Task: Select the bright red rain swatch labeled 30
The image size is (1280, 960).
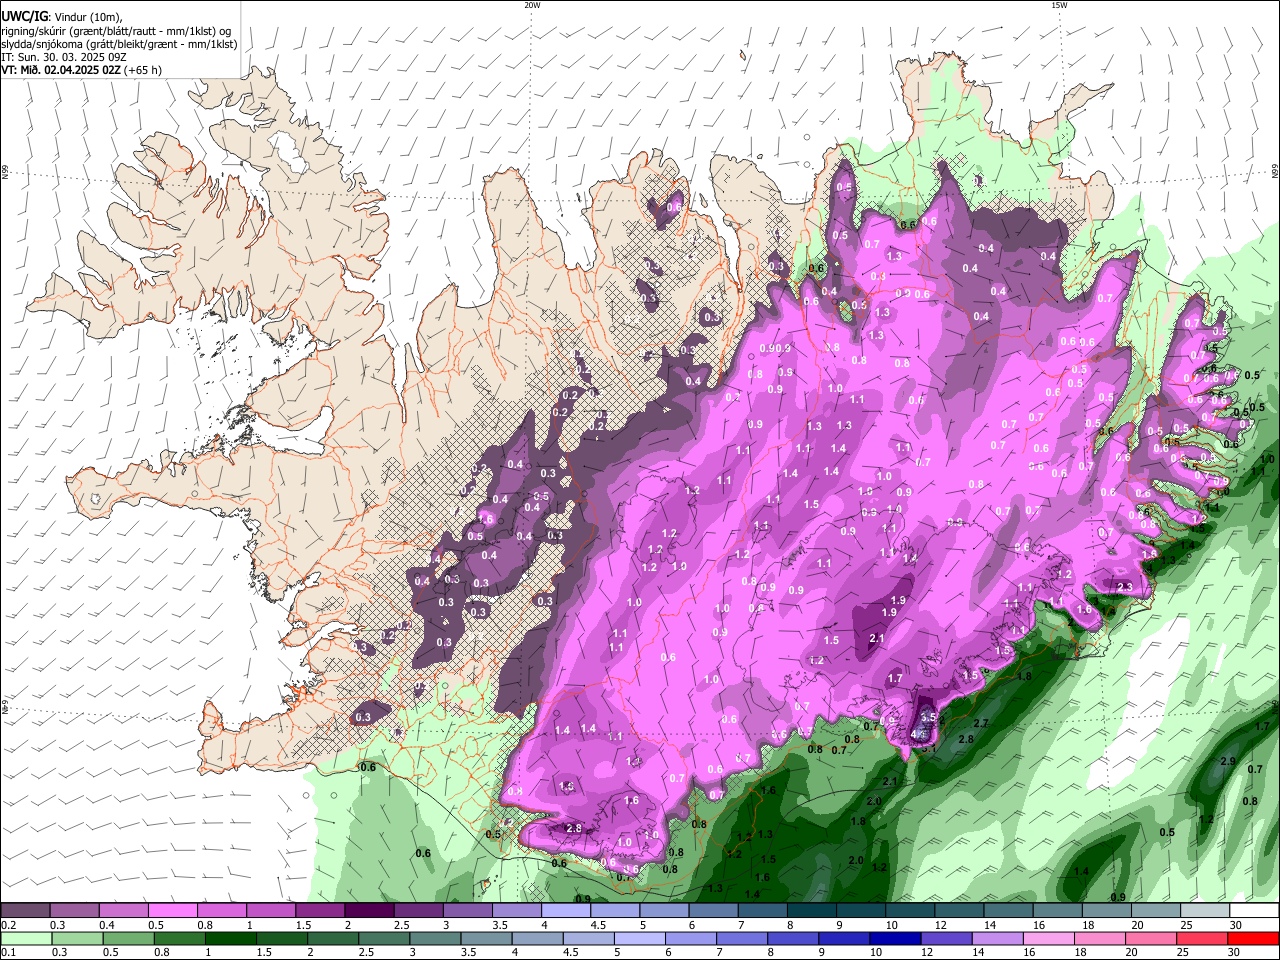Action: [1254, 939]
